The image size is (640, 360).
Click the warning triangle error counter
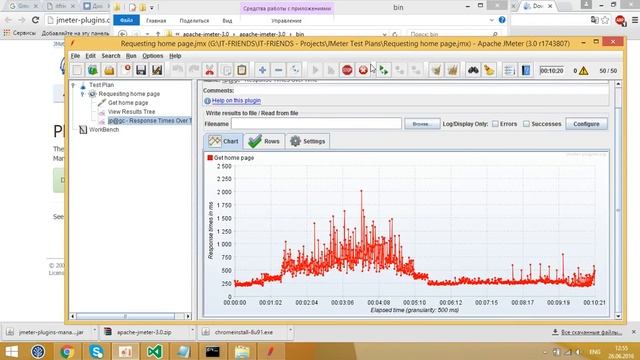[584, 71]
